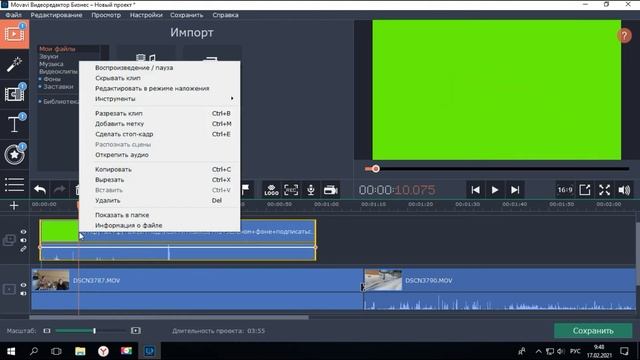Select Заставки in import list
Screen dimensions: 640x360
(58, 87)
